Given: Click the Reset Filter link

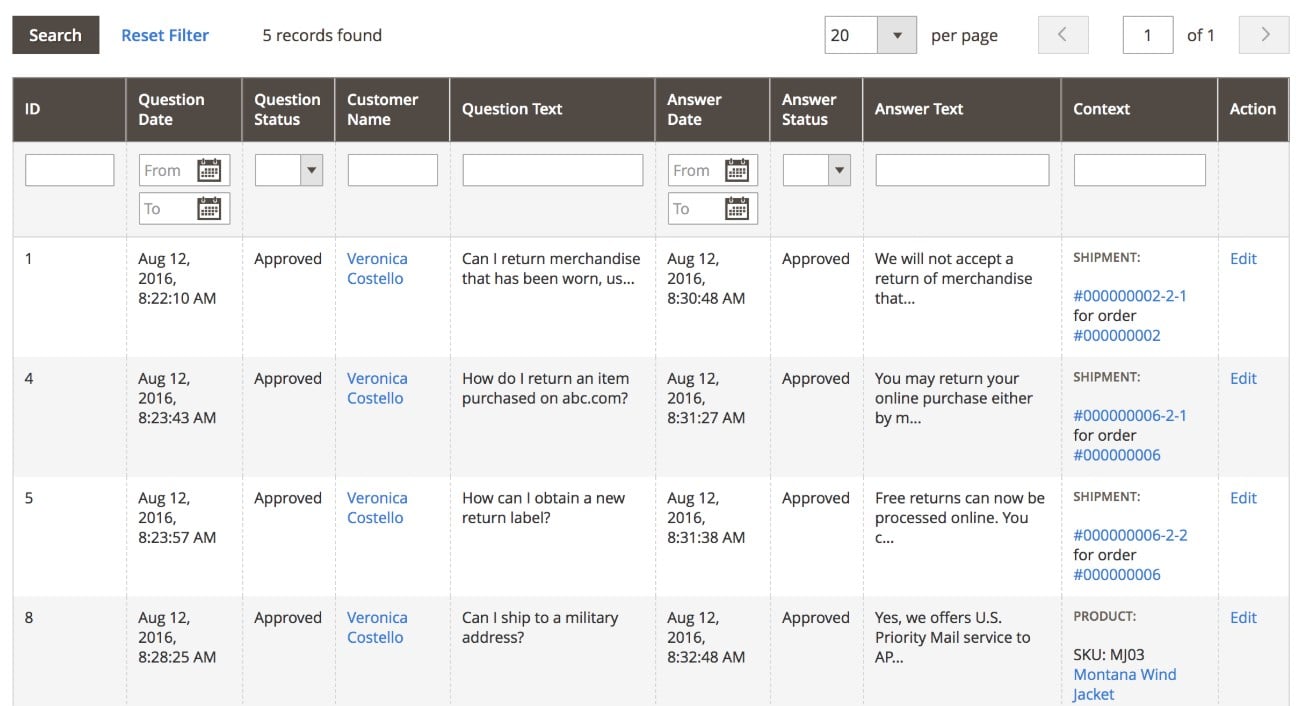Looking at the screenshot, I should click(x=165, y=35).
